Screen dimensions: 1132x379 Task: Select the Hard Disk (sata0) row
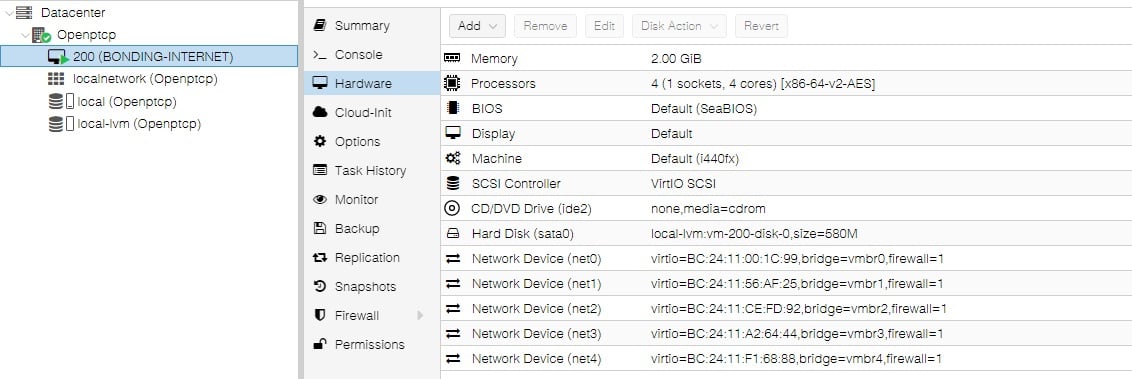click(785, 234)
